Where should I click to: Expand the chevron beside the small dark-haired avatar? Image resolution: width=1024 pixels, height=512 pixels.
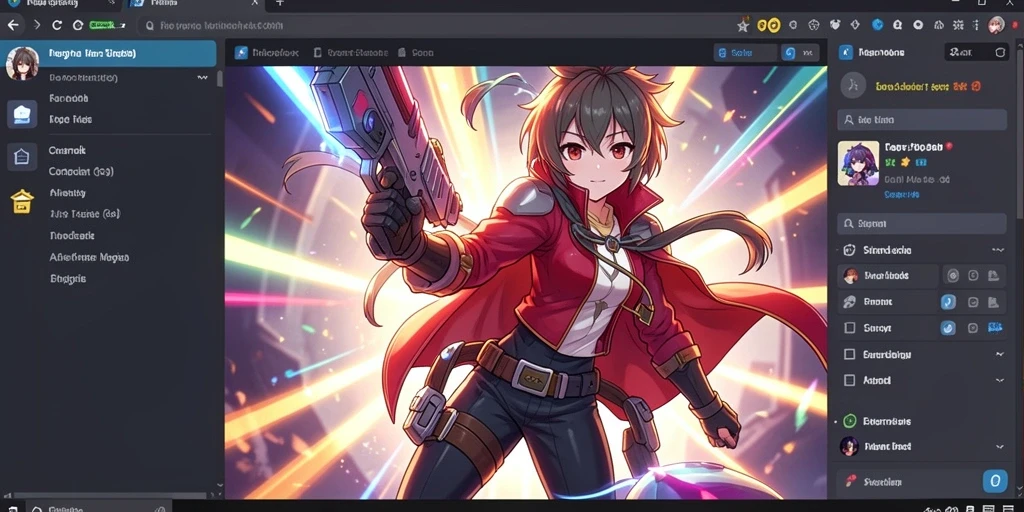pyautogui.click(x=999, y=447)
